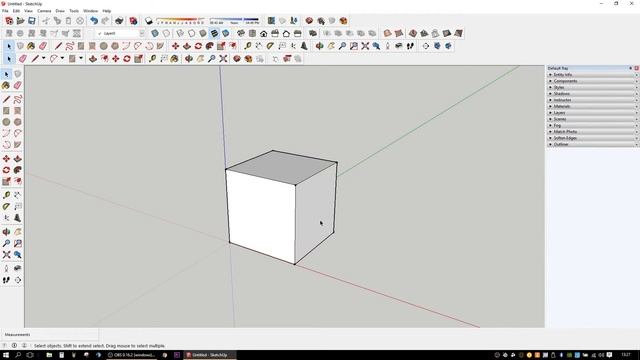Choose the Polygon tool in left tool palette

click(x=18, y=122)
